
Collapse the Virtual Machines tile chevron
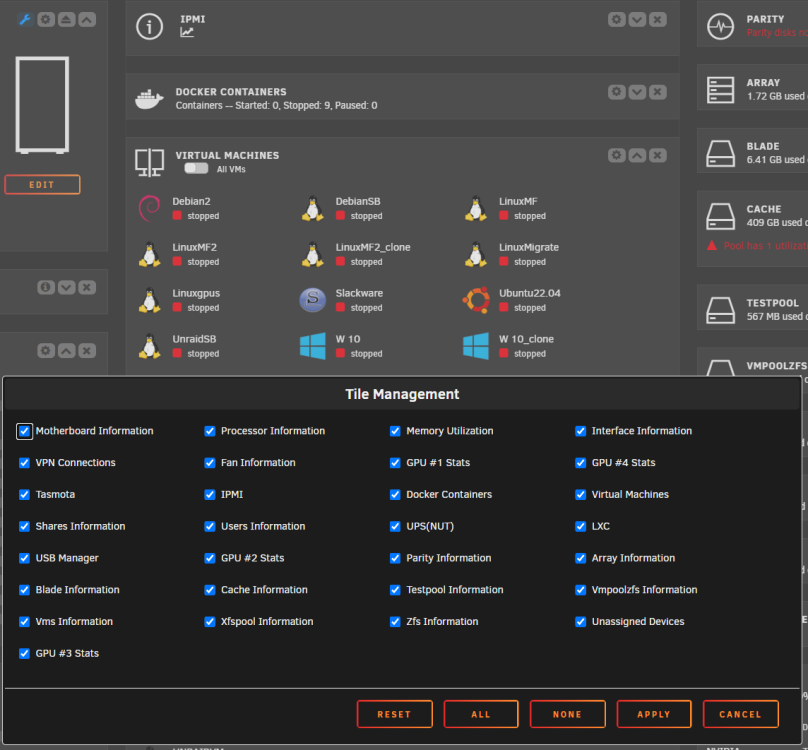[637, 155]
